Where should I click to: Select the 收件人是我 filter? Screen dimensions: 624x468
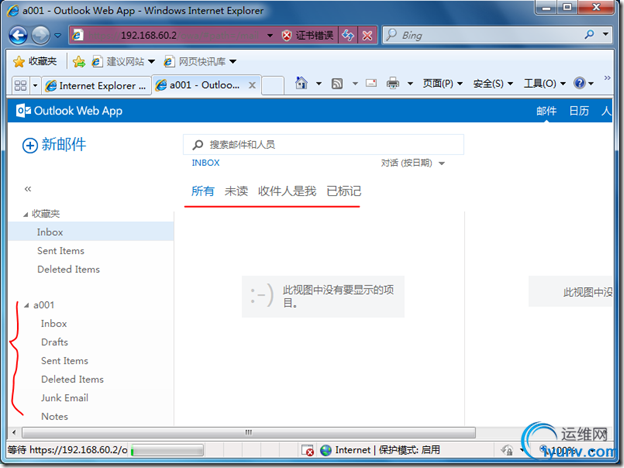tap(287, 191)
